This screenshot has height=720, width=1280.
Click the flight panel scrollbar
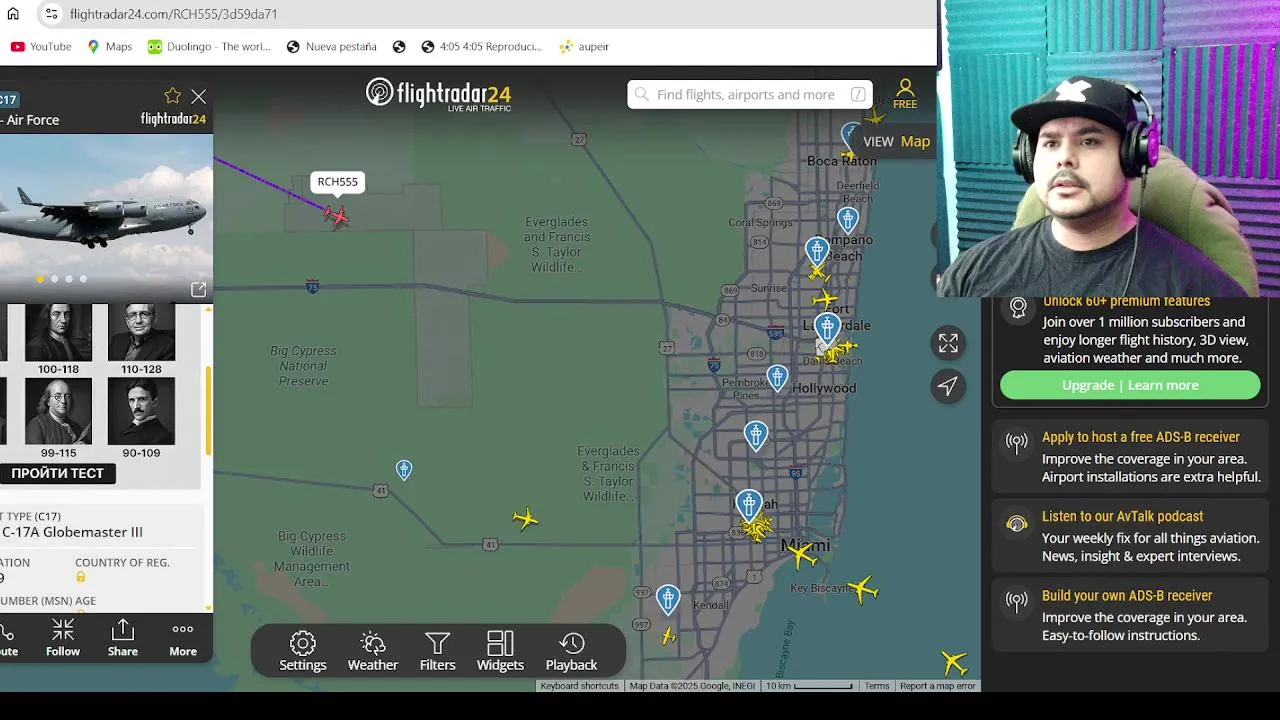click(x=209, y=411)
